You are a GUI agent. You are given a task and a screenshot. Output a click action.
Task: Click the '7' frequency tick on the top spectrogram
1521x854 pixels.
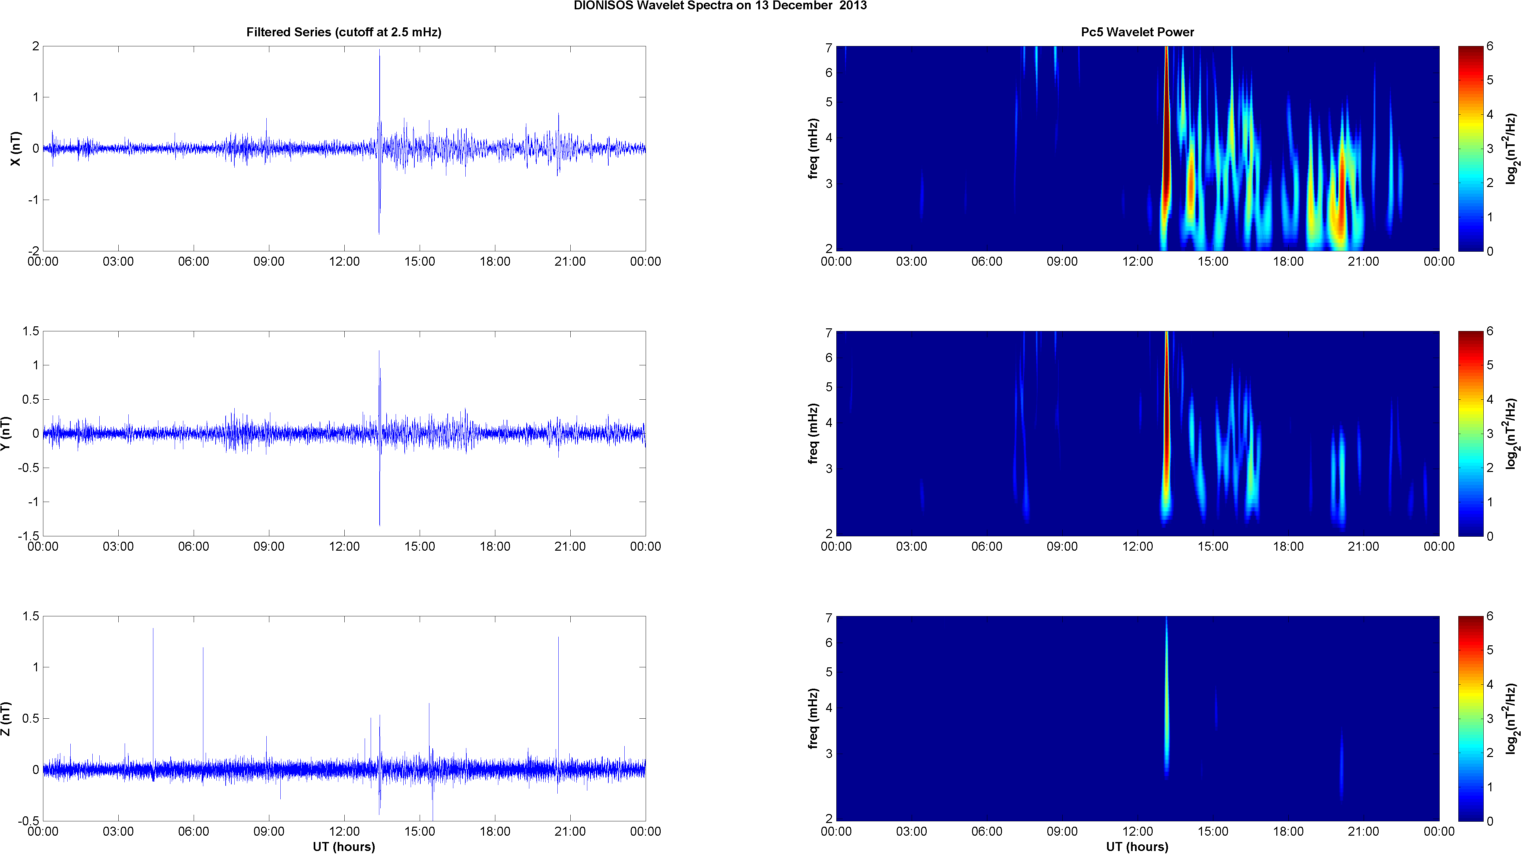(x=829, y=47)
